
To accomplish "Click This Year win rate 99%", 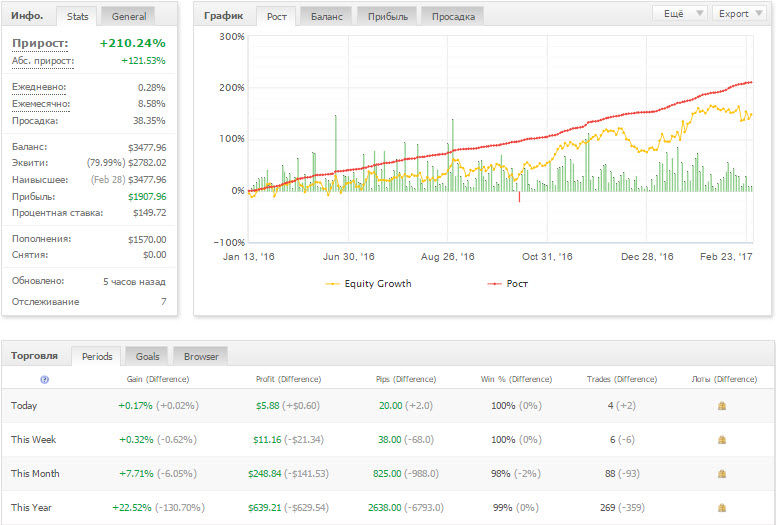I will [x=503, y=508].
